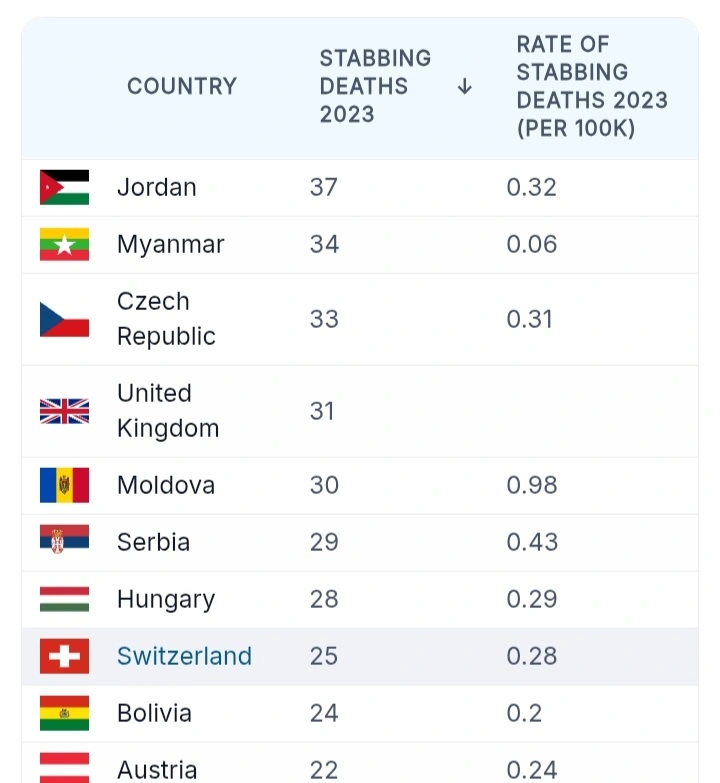This screenshot has height=783, width=720.
Task: Click the Switzerland flag icon
Action: point(64,656)
